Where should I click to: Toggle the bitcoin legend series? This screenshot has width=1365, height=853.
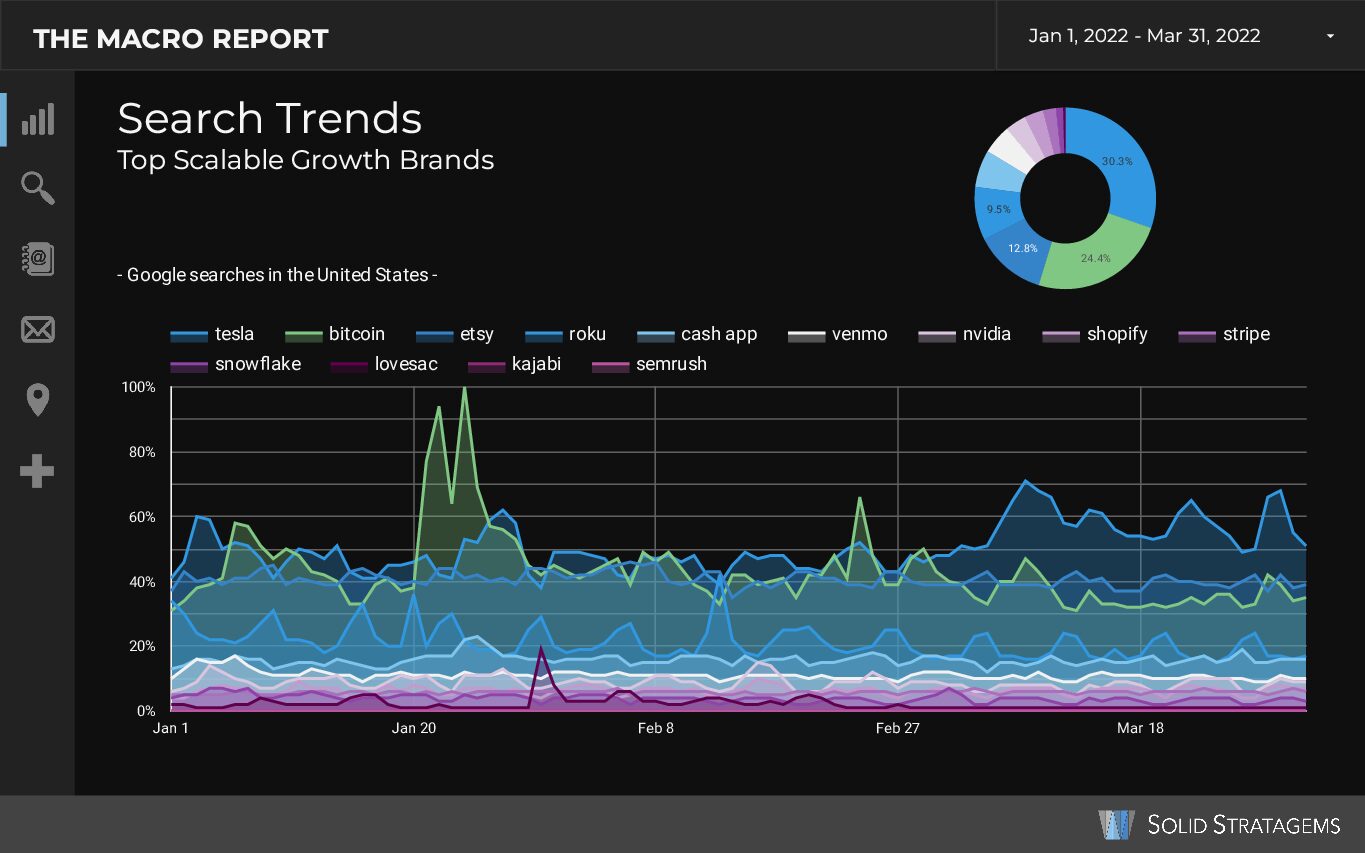click(335, 334)
